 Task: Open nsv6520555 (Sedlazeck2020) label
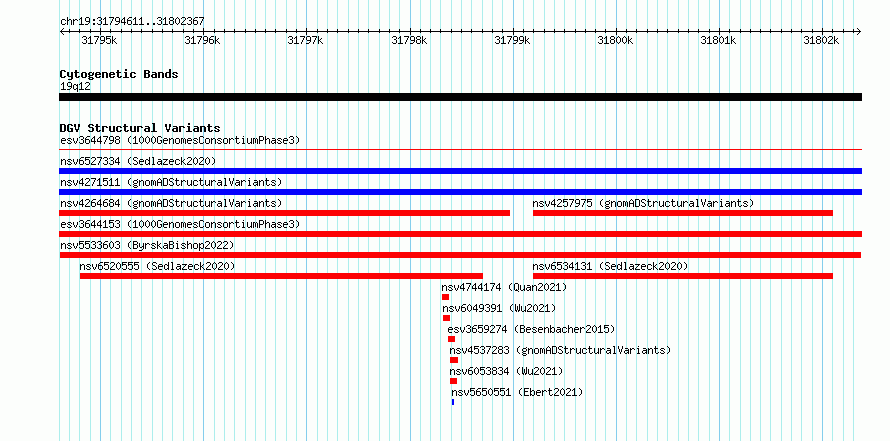(157, 266)
